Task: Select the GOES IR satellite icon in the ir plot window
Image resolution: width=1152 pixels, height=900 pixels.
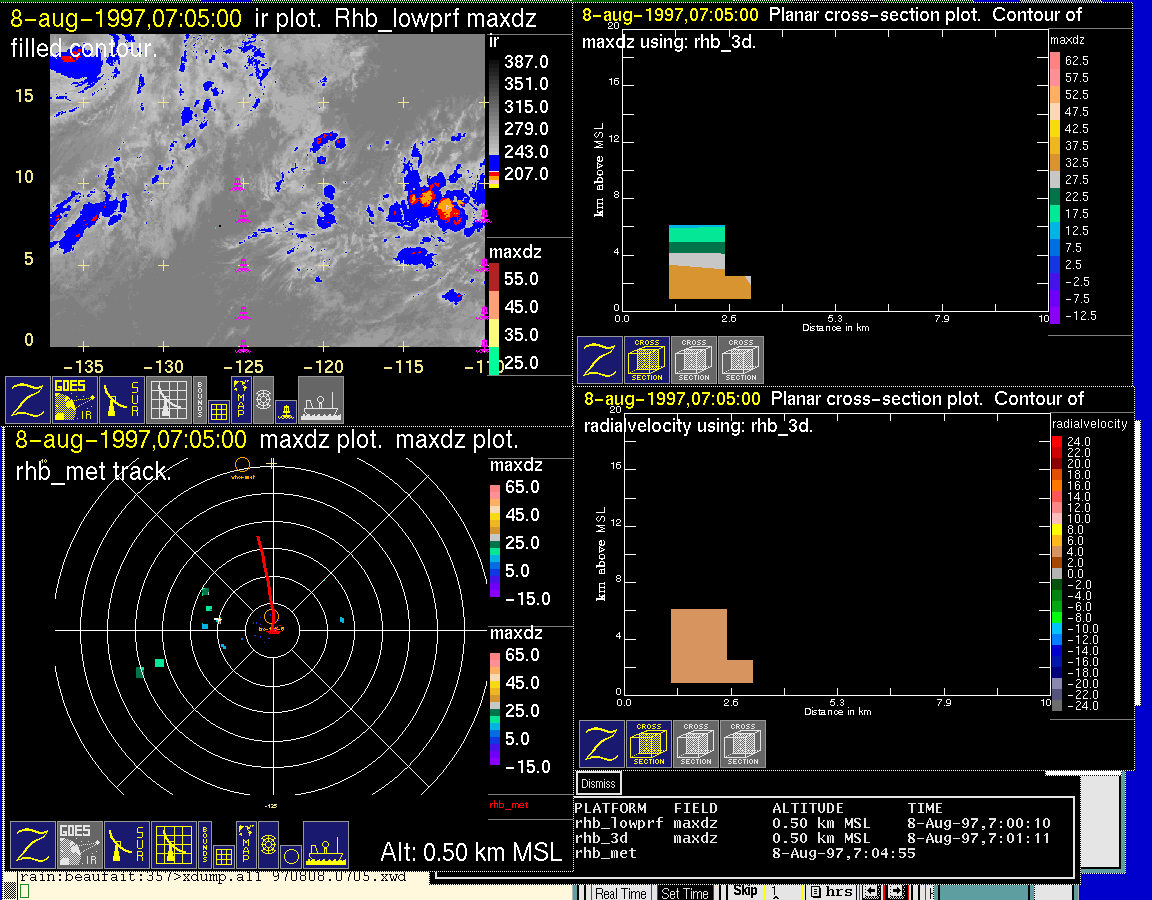Action: click(76, 400)
